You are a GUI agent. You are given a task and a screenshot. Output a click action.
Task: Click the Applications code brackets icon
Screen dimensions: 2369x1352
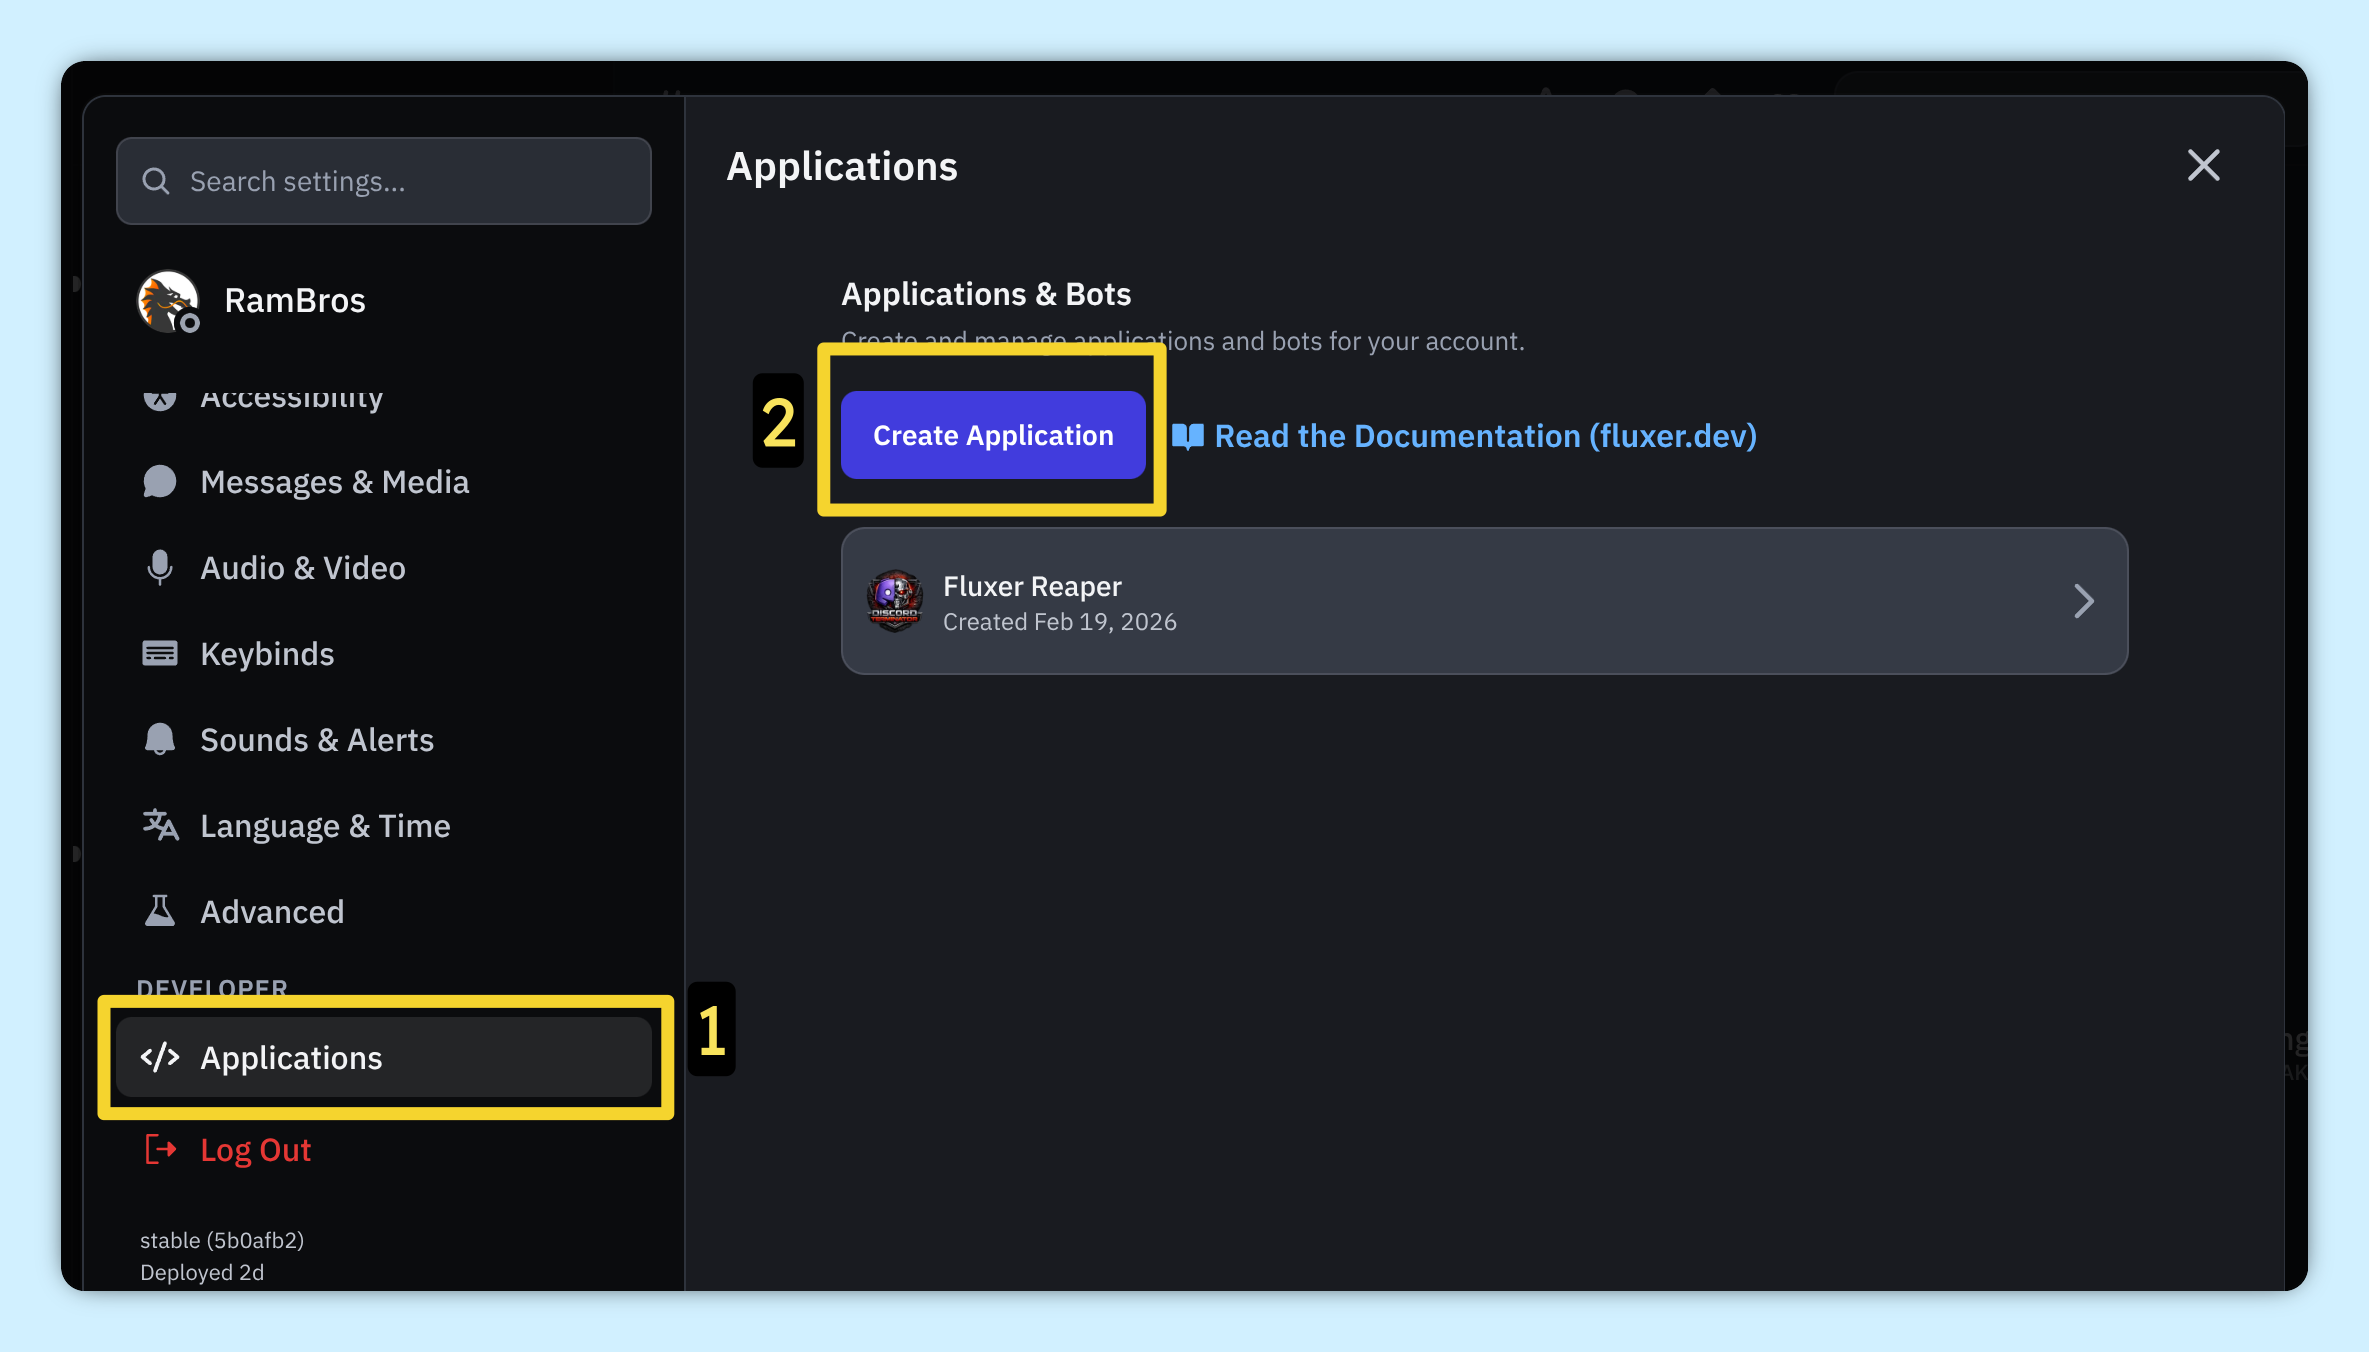coord(160,1058)
